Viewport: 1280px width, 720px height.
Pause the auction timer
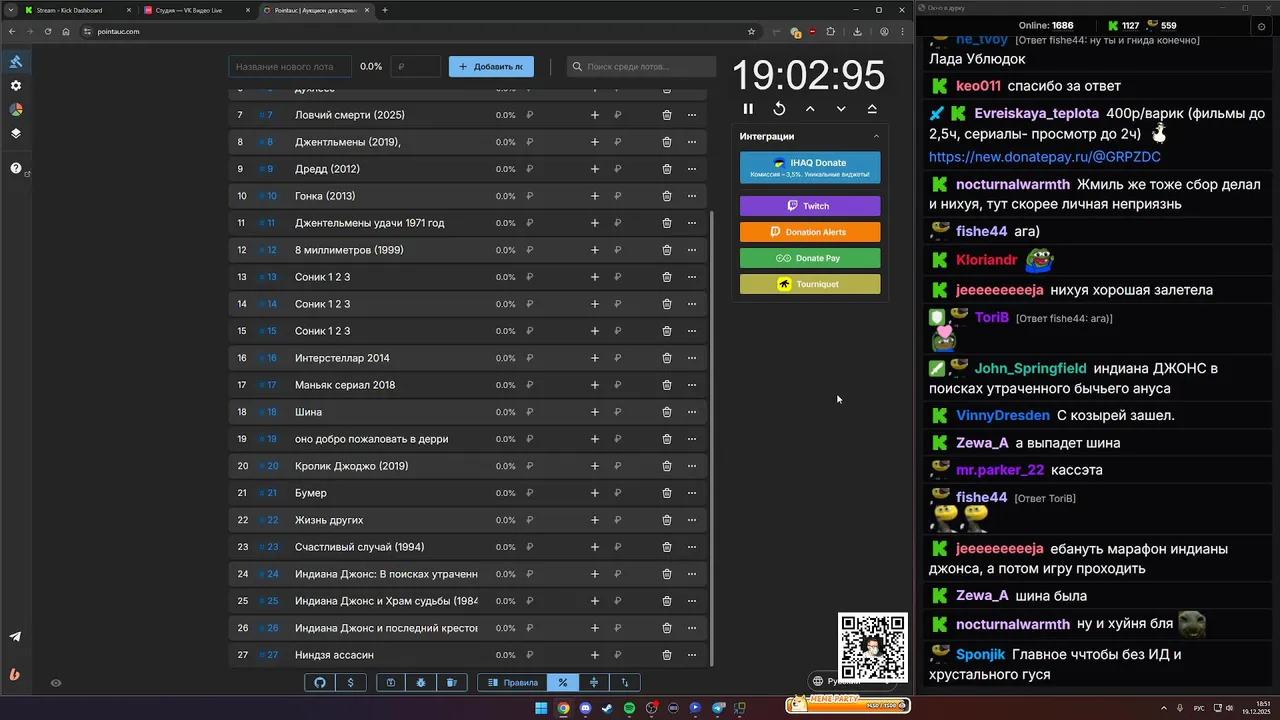pyautogui.click(x=748, y=109)
